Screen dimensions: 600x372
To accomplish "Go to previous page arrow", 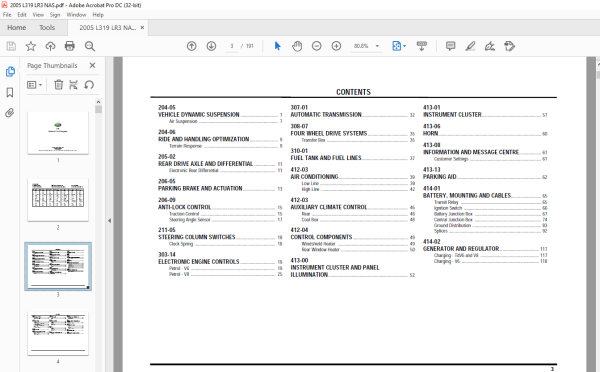I will point(192,46).
